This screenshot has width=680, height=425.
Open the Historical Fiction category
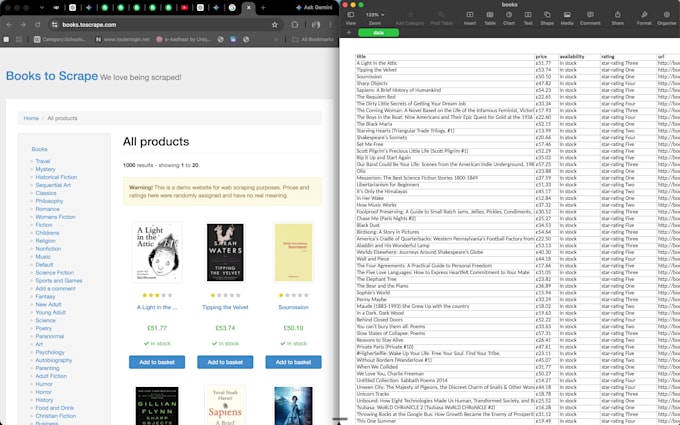click(56, 177)
